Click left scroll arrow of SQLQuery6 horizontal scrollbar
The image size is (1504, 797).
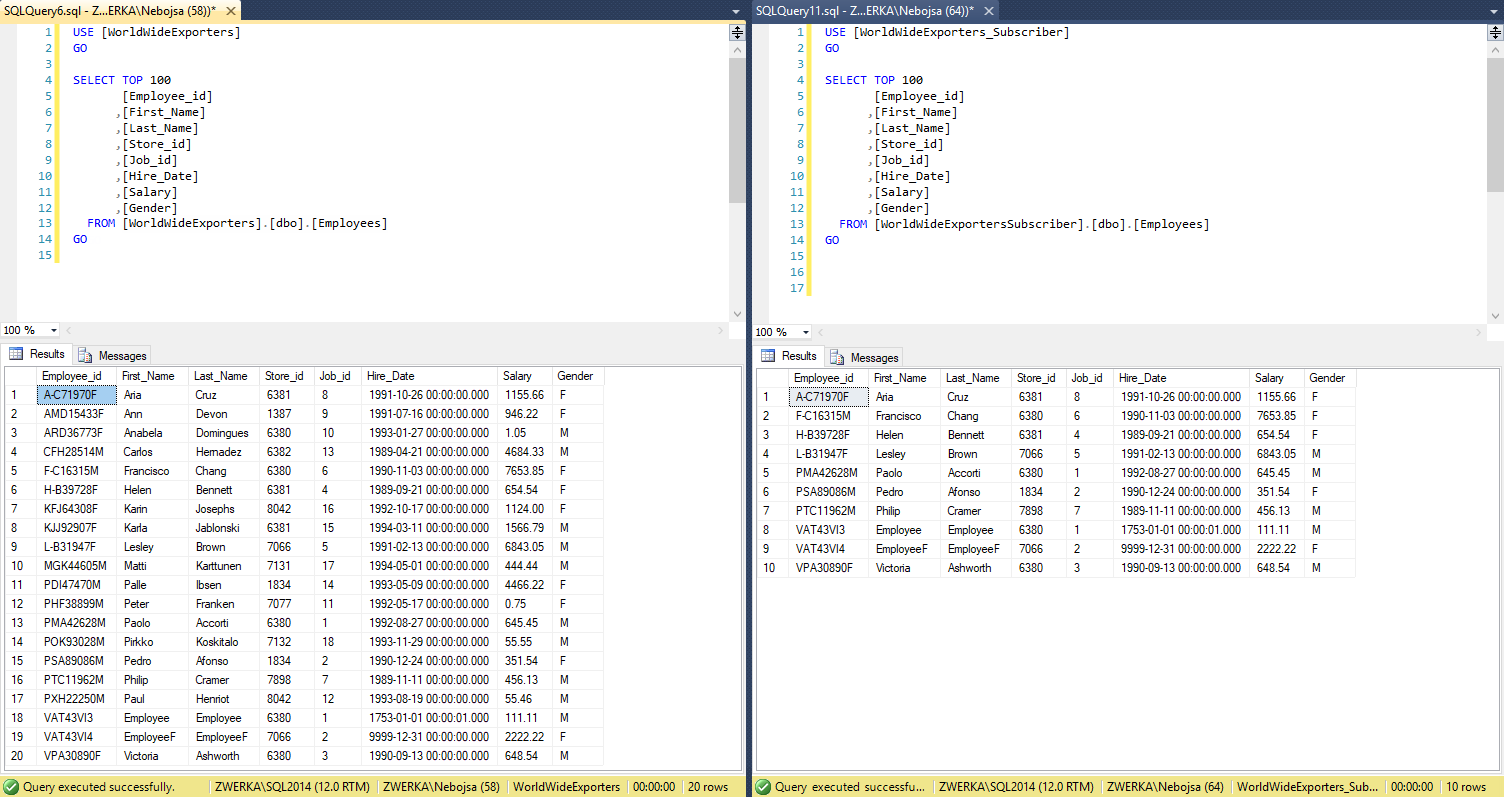[x=69, y=330]
